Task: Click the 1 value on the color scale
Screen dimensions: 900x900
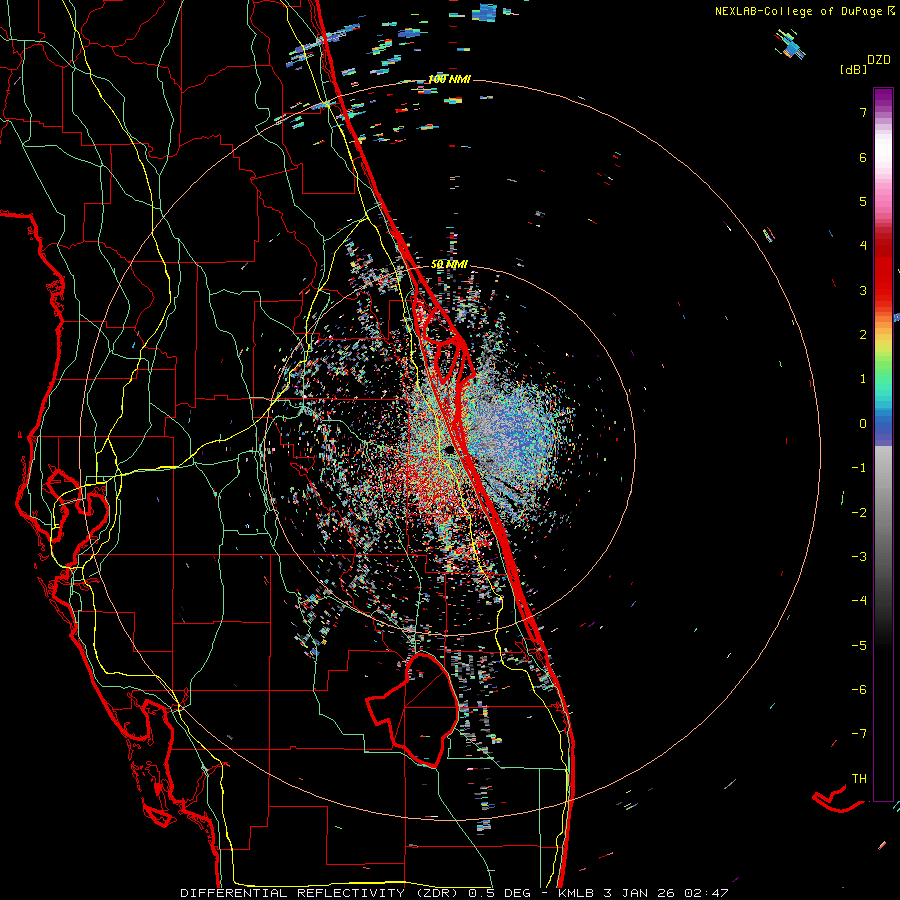Action: click(x=863, y=379)
